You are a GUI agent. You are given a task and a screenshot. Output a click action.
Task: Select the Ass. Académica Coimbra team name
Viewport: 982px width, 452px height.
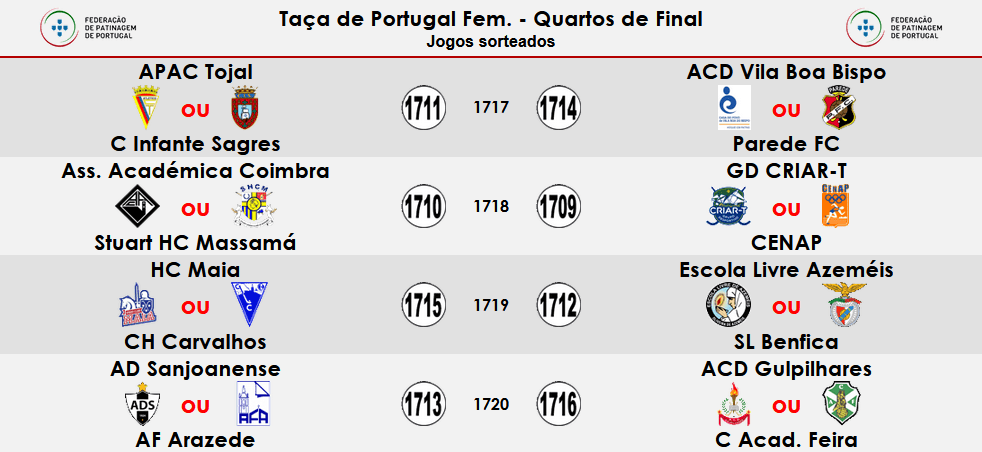click(x=196, y=171)
